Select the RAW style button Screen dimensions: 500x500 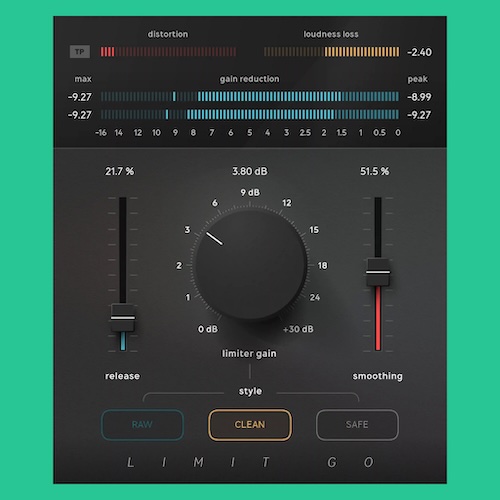coord(142,425)
